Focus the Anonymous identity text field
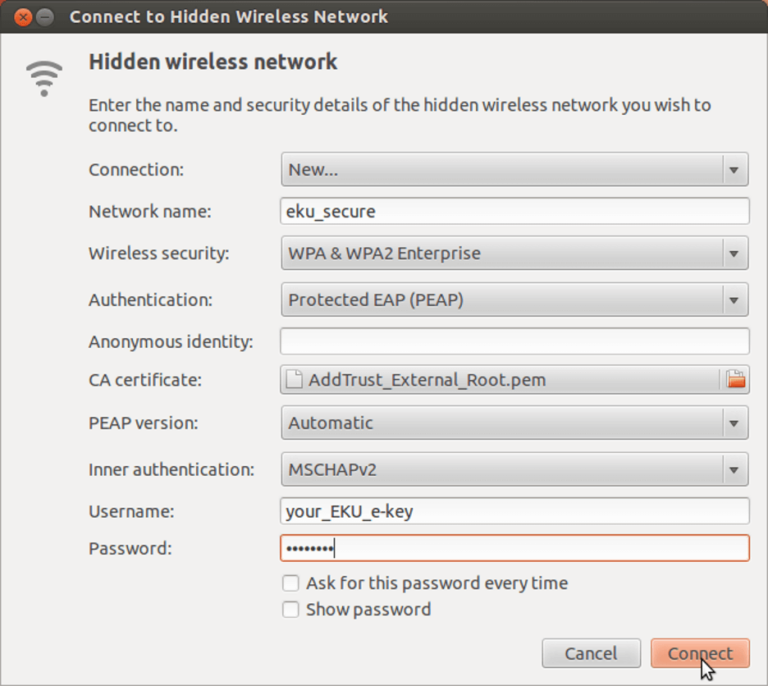Viewport: 768px width, 686px height. tap(514, 341)
